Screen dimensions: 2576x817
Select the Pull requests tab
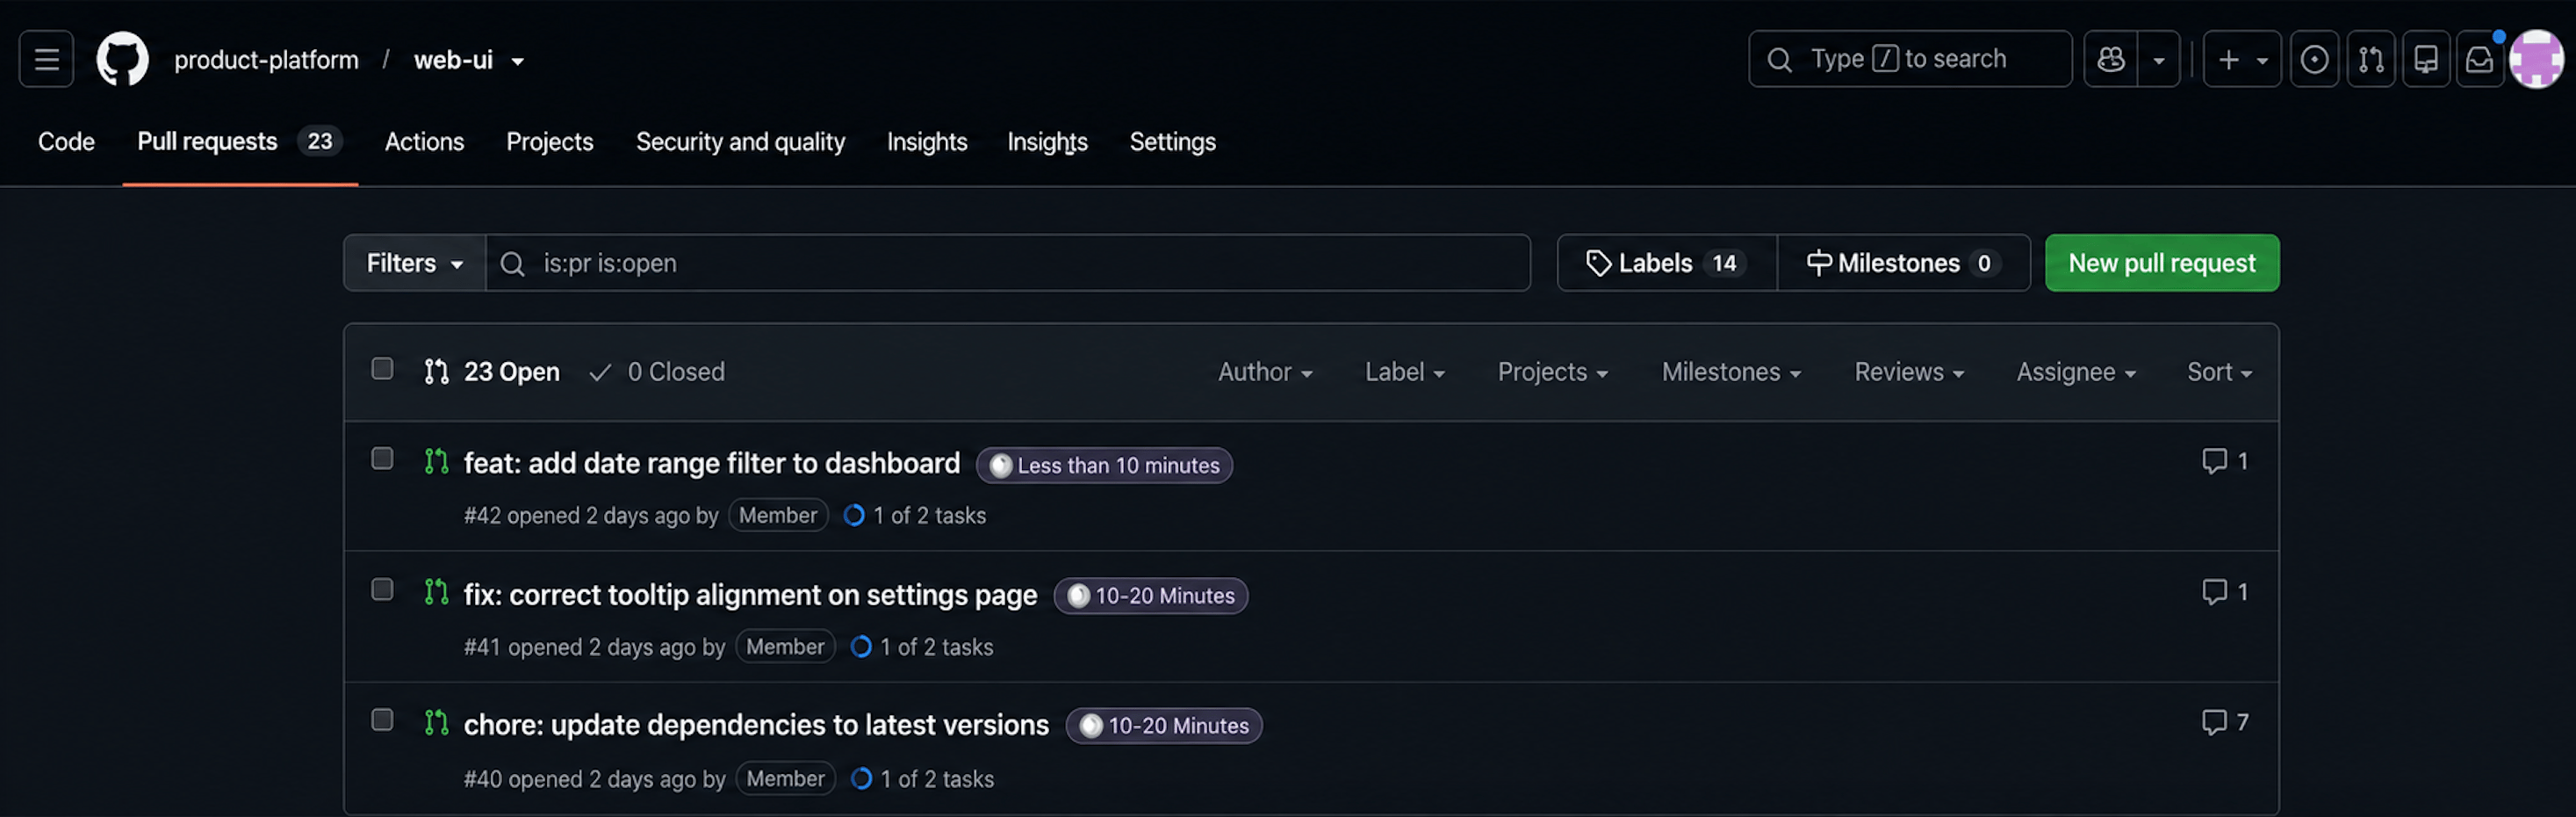[x=239, y=142]
